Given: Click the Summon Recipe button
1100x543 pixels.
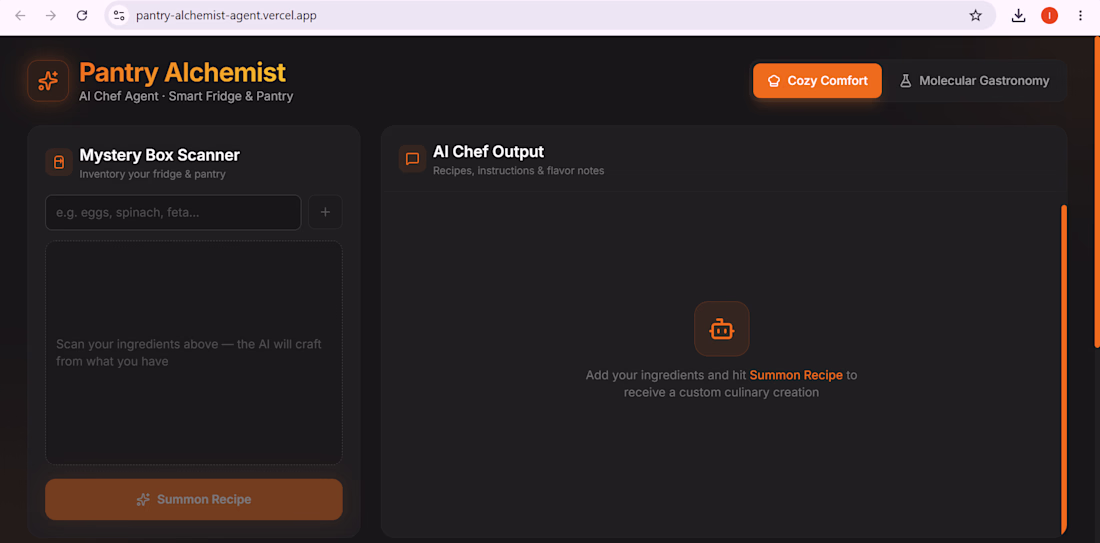Looking at the screenshot, I should [194, 500].
